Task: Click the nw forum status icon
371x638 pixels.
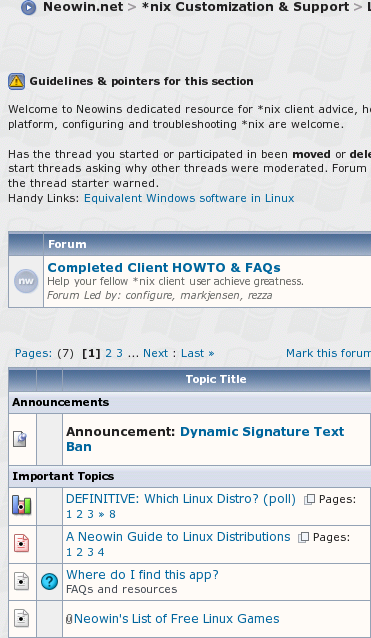Action: pos(26,281)
